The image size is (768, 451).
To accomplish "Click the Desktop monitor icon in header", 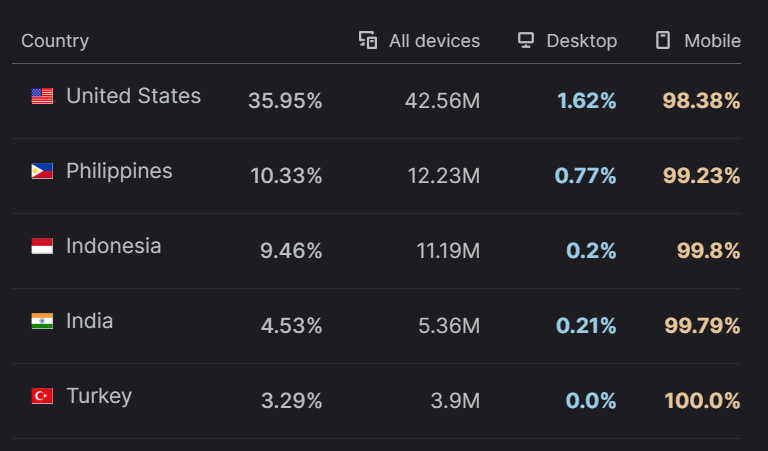I will tap(526, 40).
